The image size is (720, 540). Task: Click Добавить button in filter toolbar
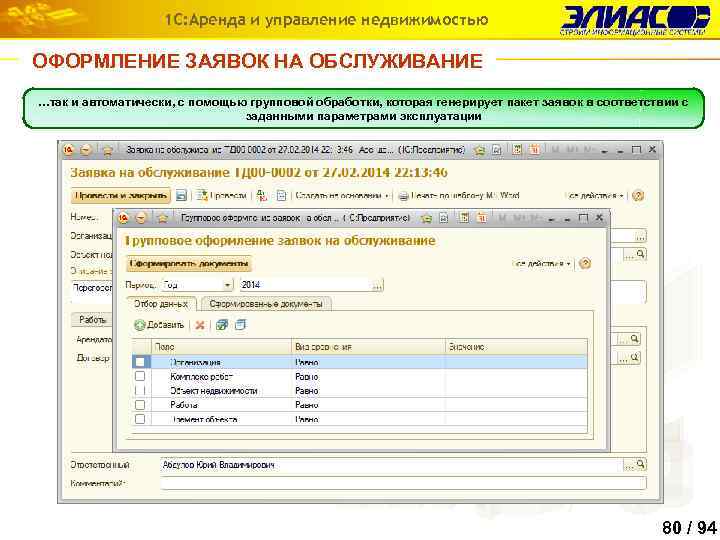pos(159,325)
